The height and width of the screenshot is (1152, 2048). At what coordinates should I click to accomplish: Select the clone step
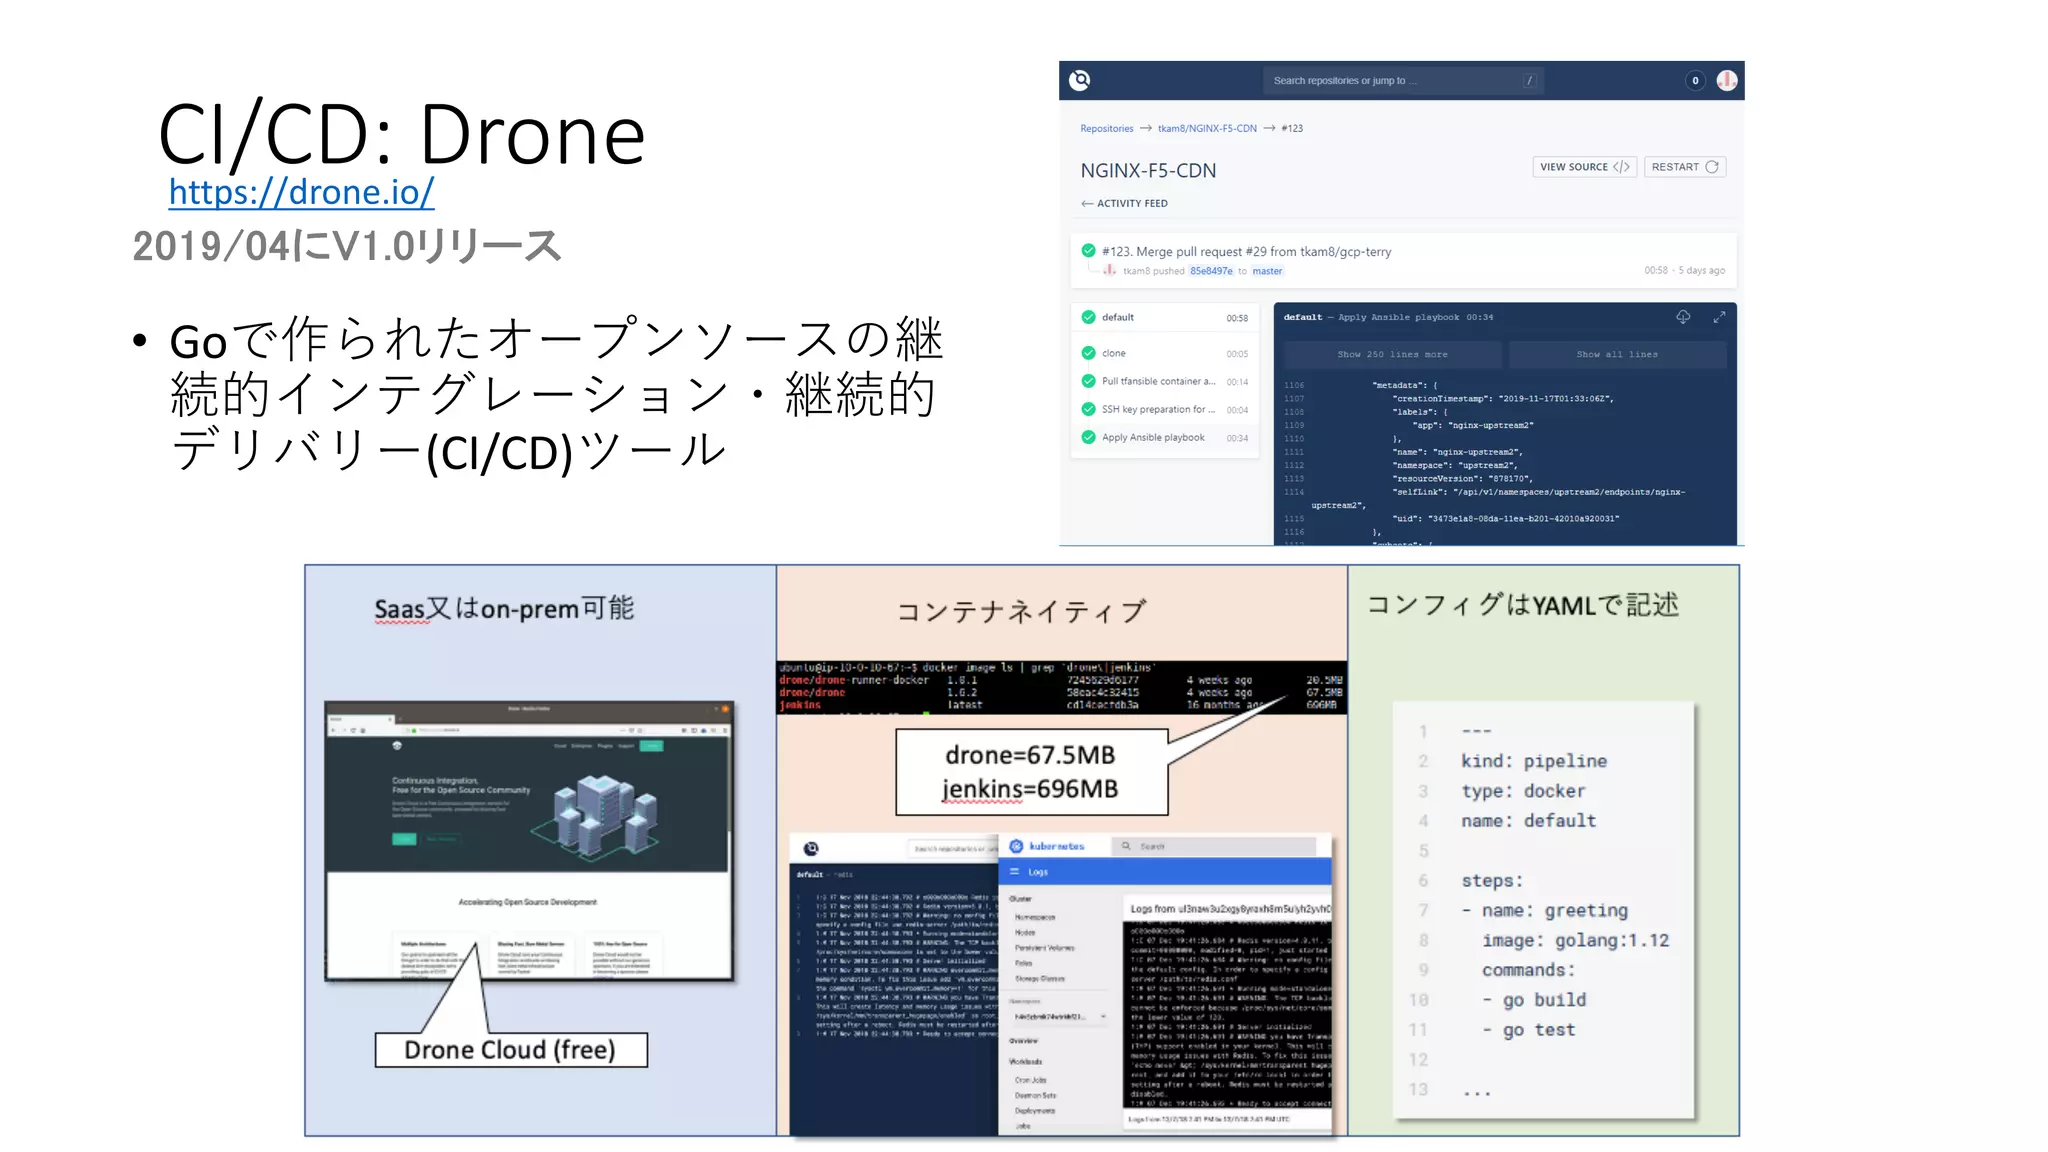click(1165, 353)
